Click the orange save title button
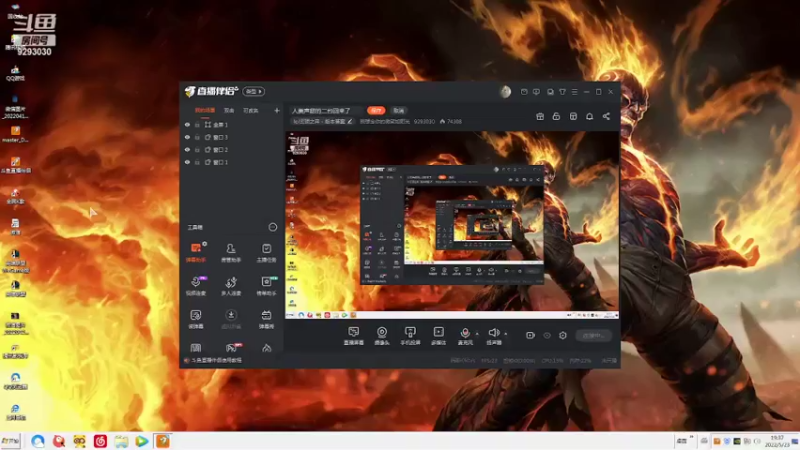 (x=376, y=110)
